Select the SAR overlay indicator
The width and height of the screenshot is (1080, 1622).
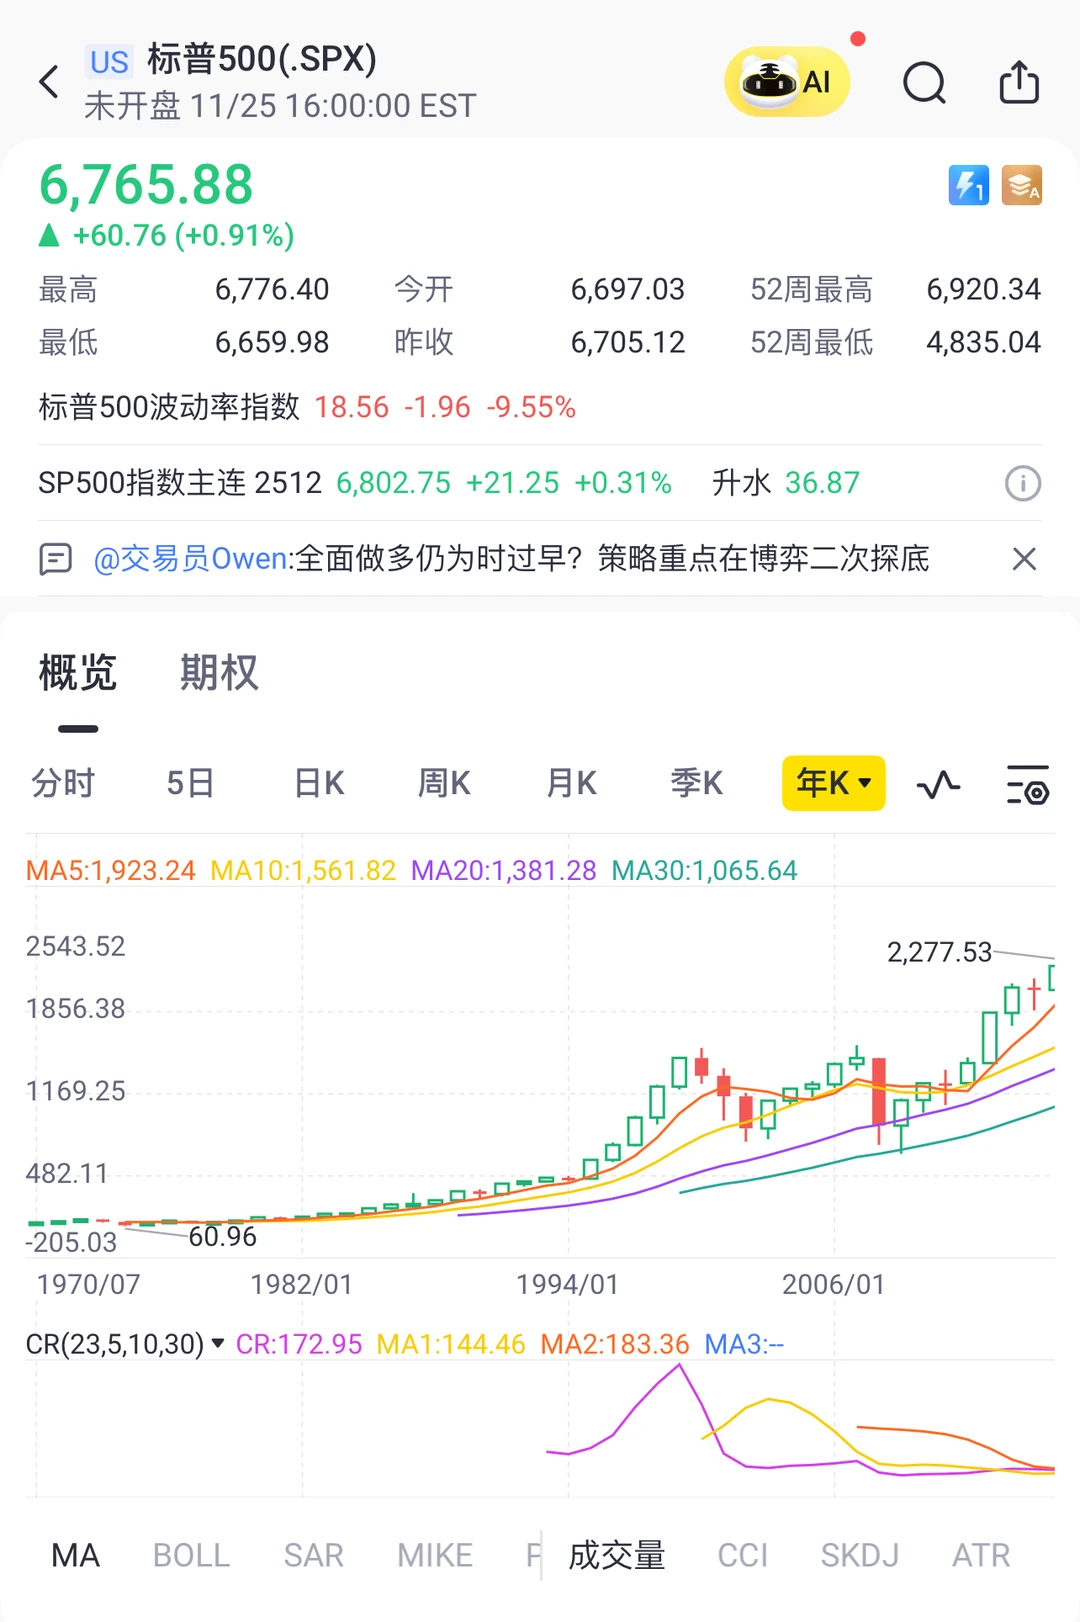tap(313, 1555)
